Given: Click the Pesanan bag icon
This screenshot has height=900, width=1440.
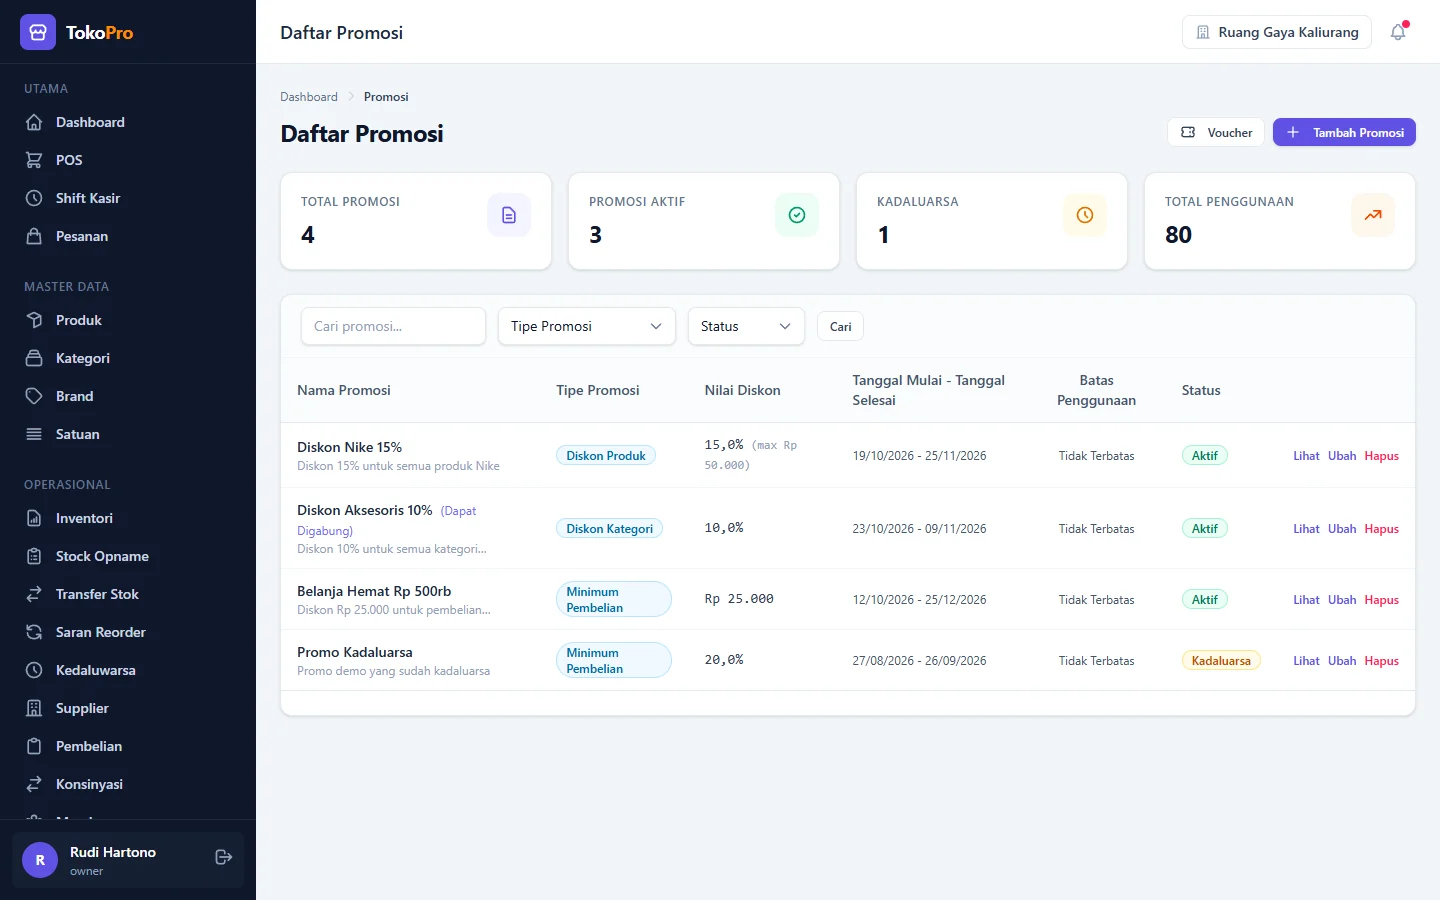Looking at the screenshot, I should pyautogui.click(x=34, y=236).
